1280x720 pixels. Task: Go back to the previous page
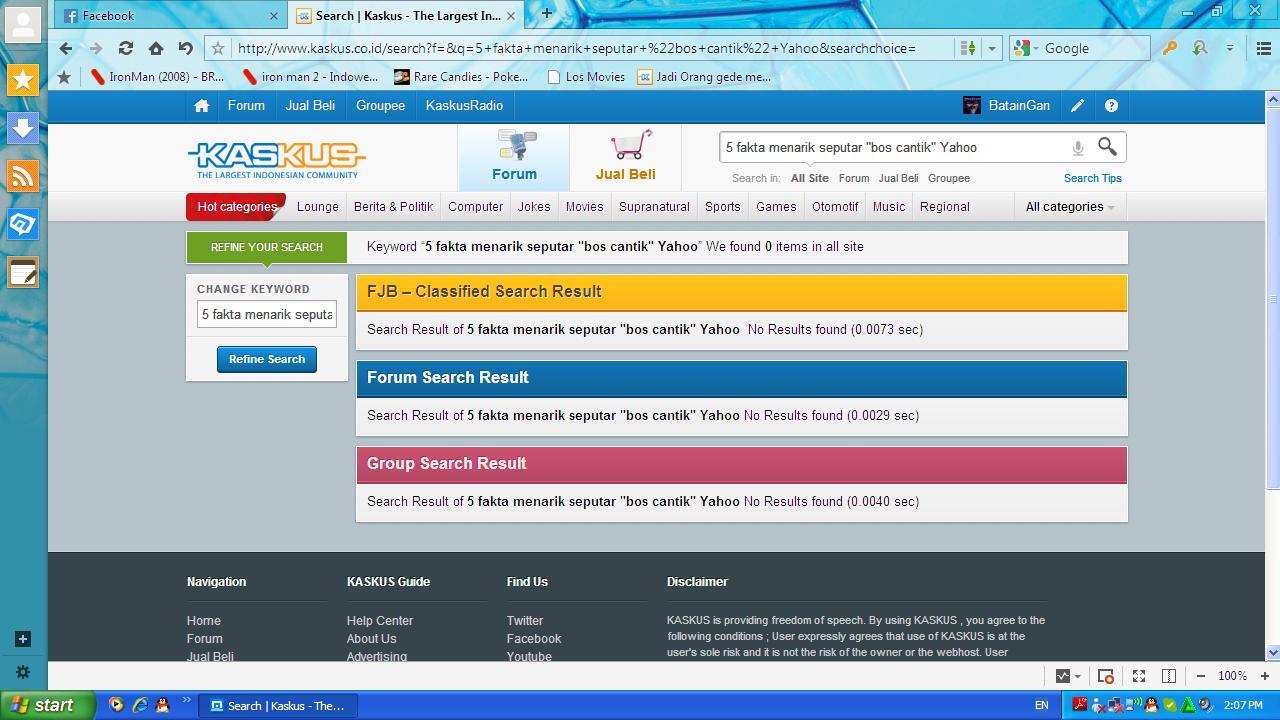pos(66,48)
